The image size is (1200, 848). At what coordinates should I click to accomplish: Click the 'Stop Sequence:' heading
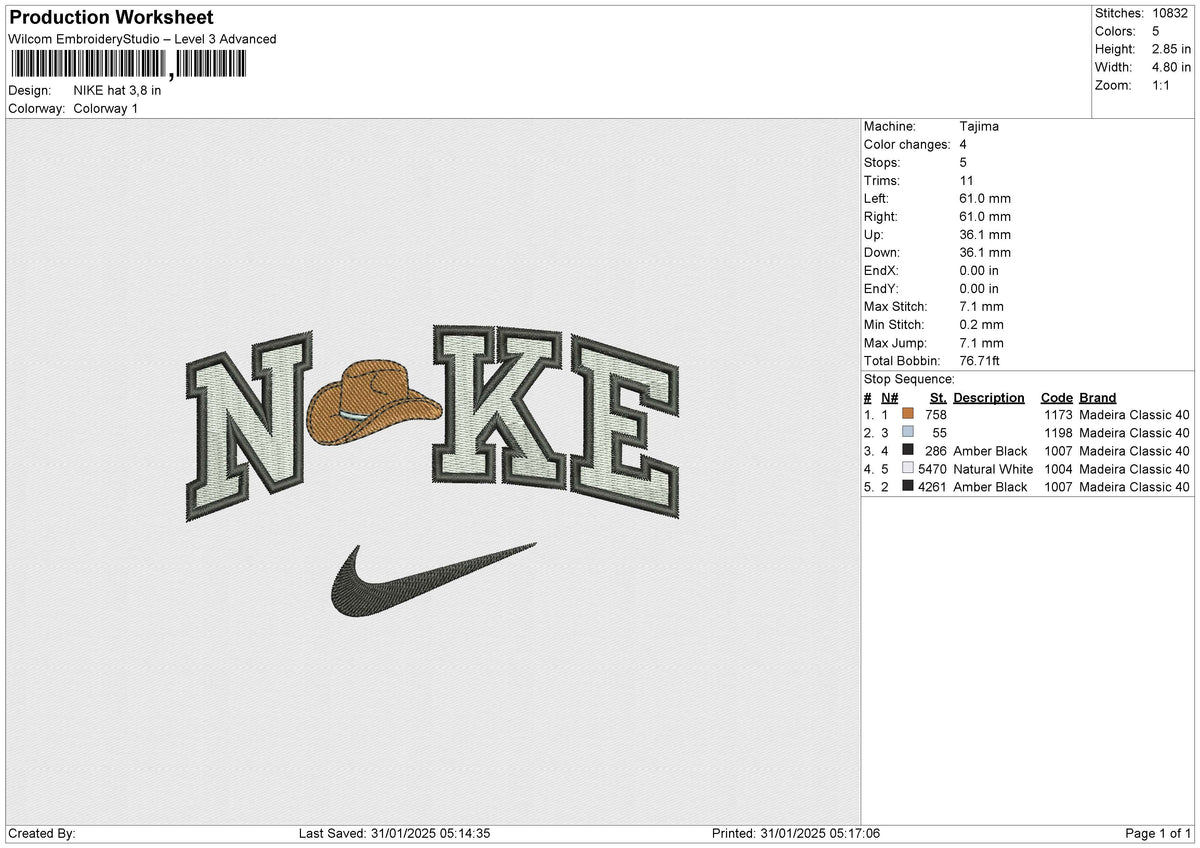coord(909,380)
